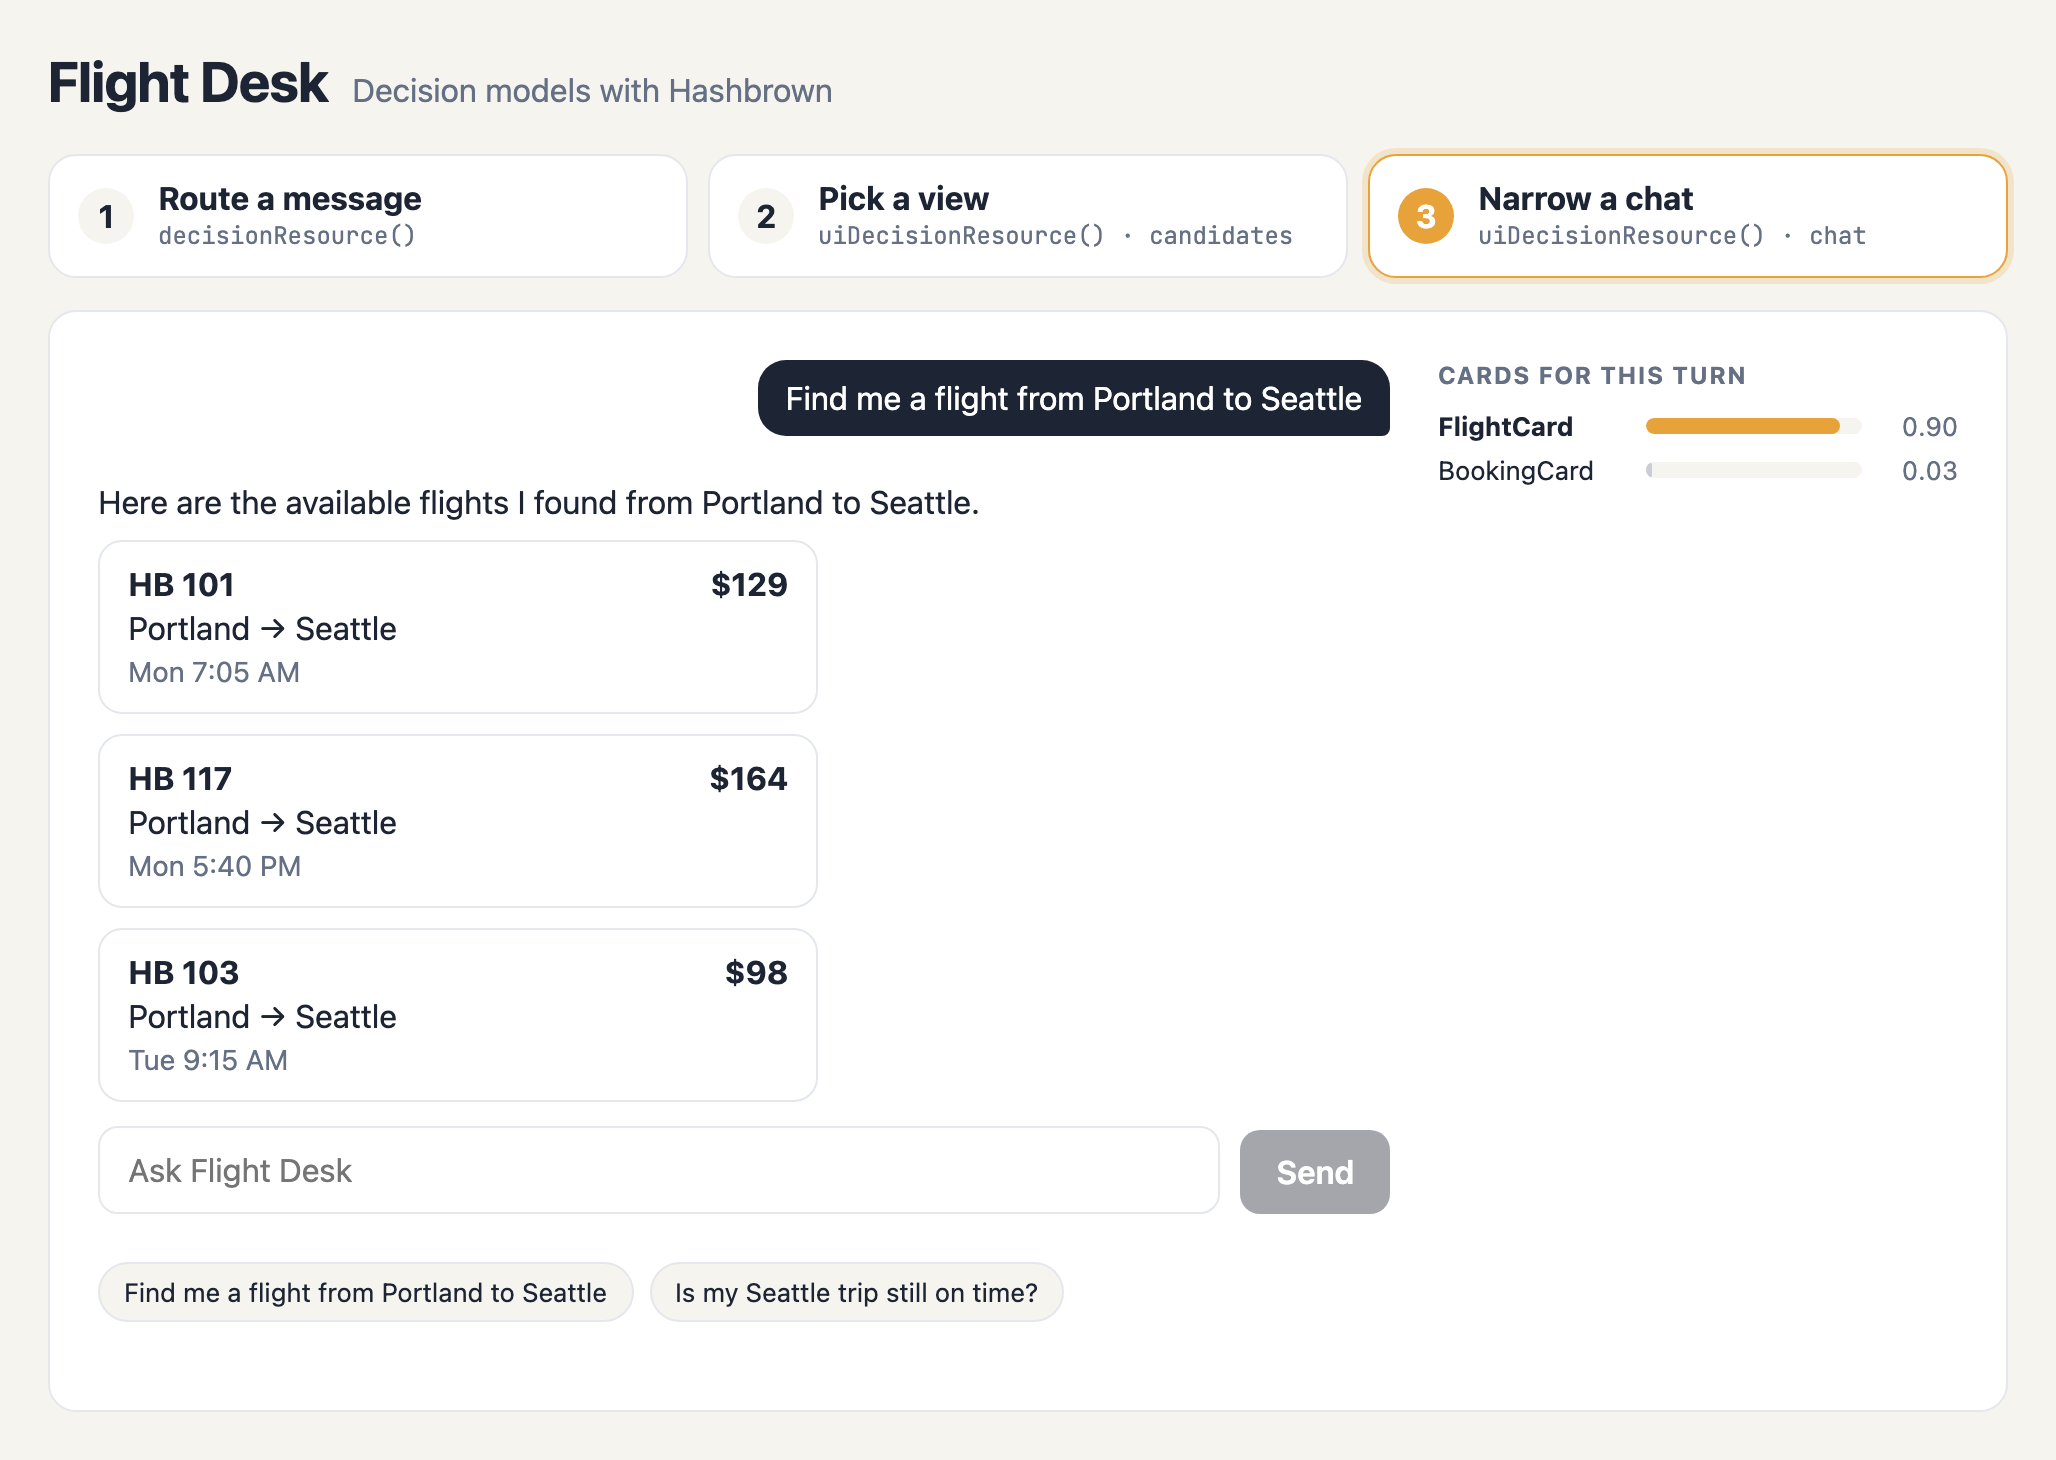Click the BookingCard label

[1516, 471]
